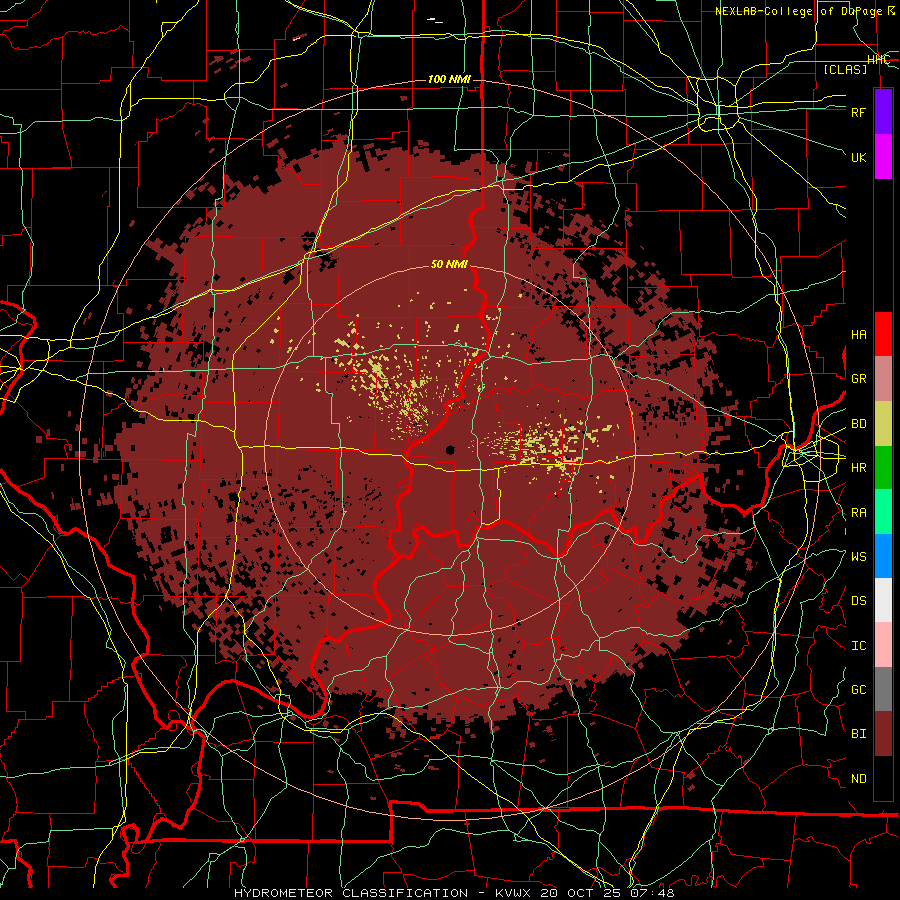Click the black radar site dot at center

[x=450, y=450]
